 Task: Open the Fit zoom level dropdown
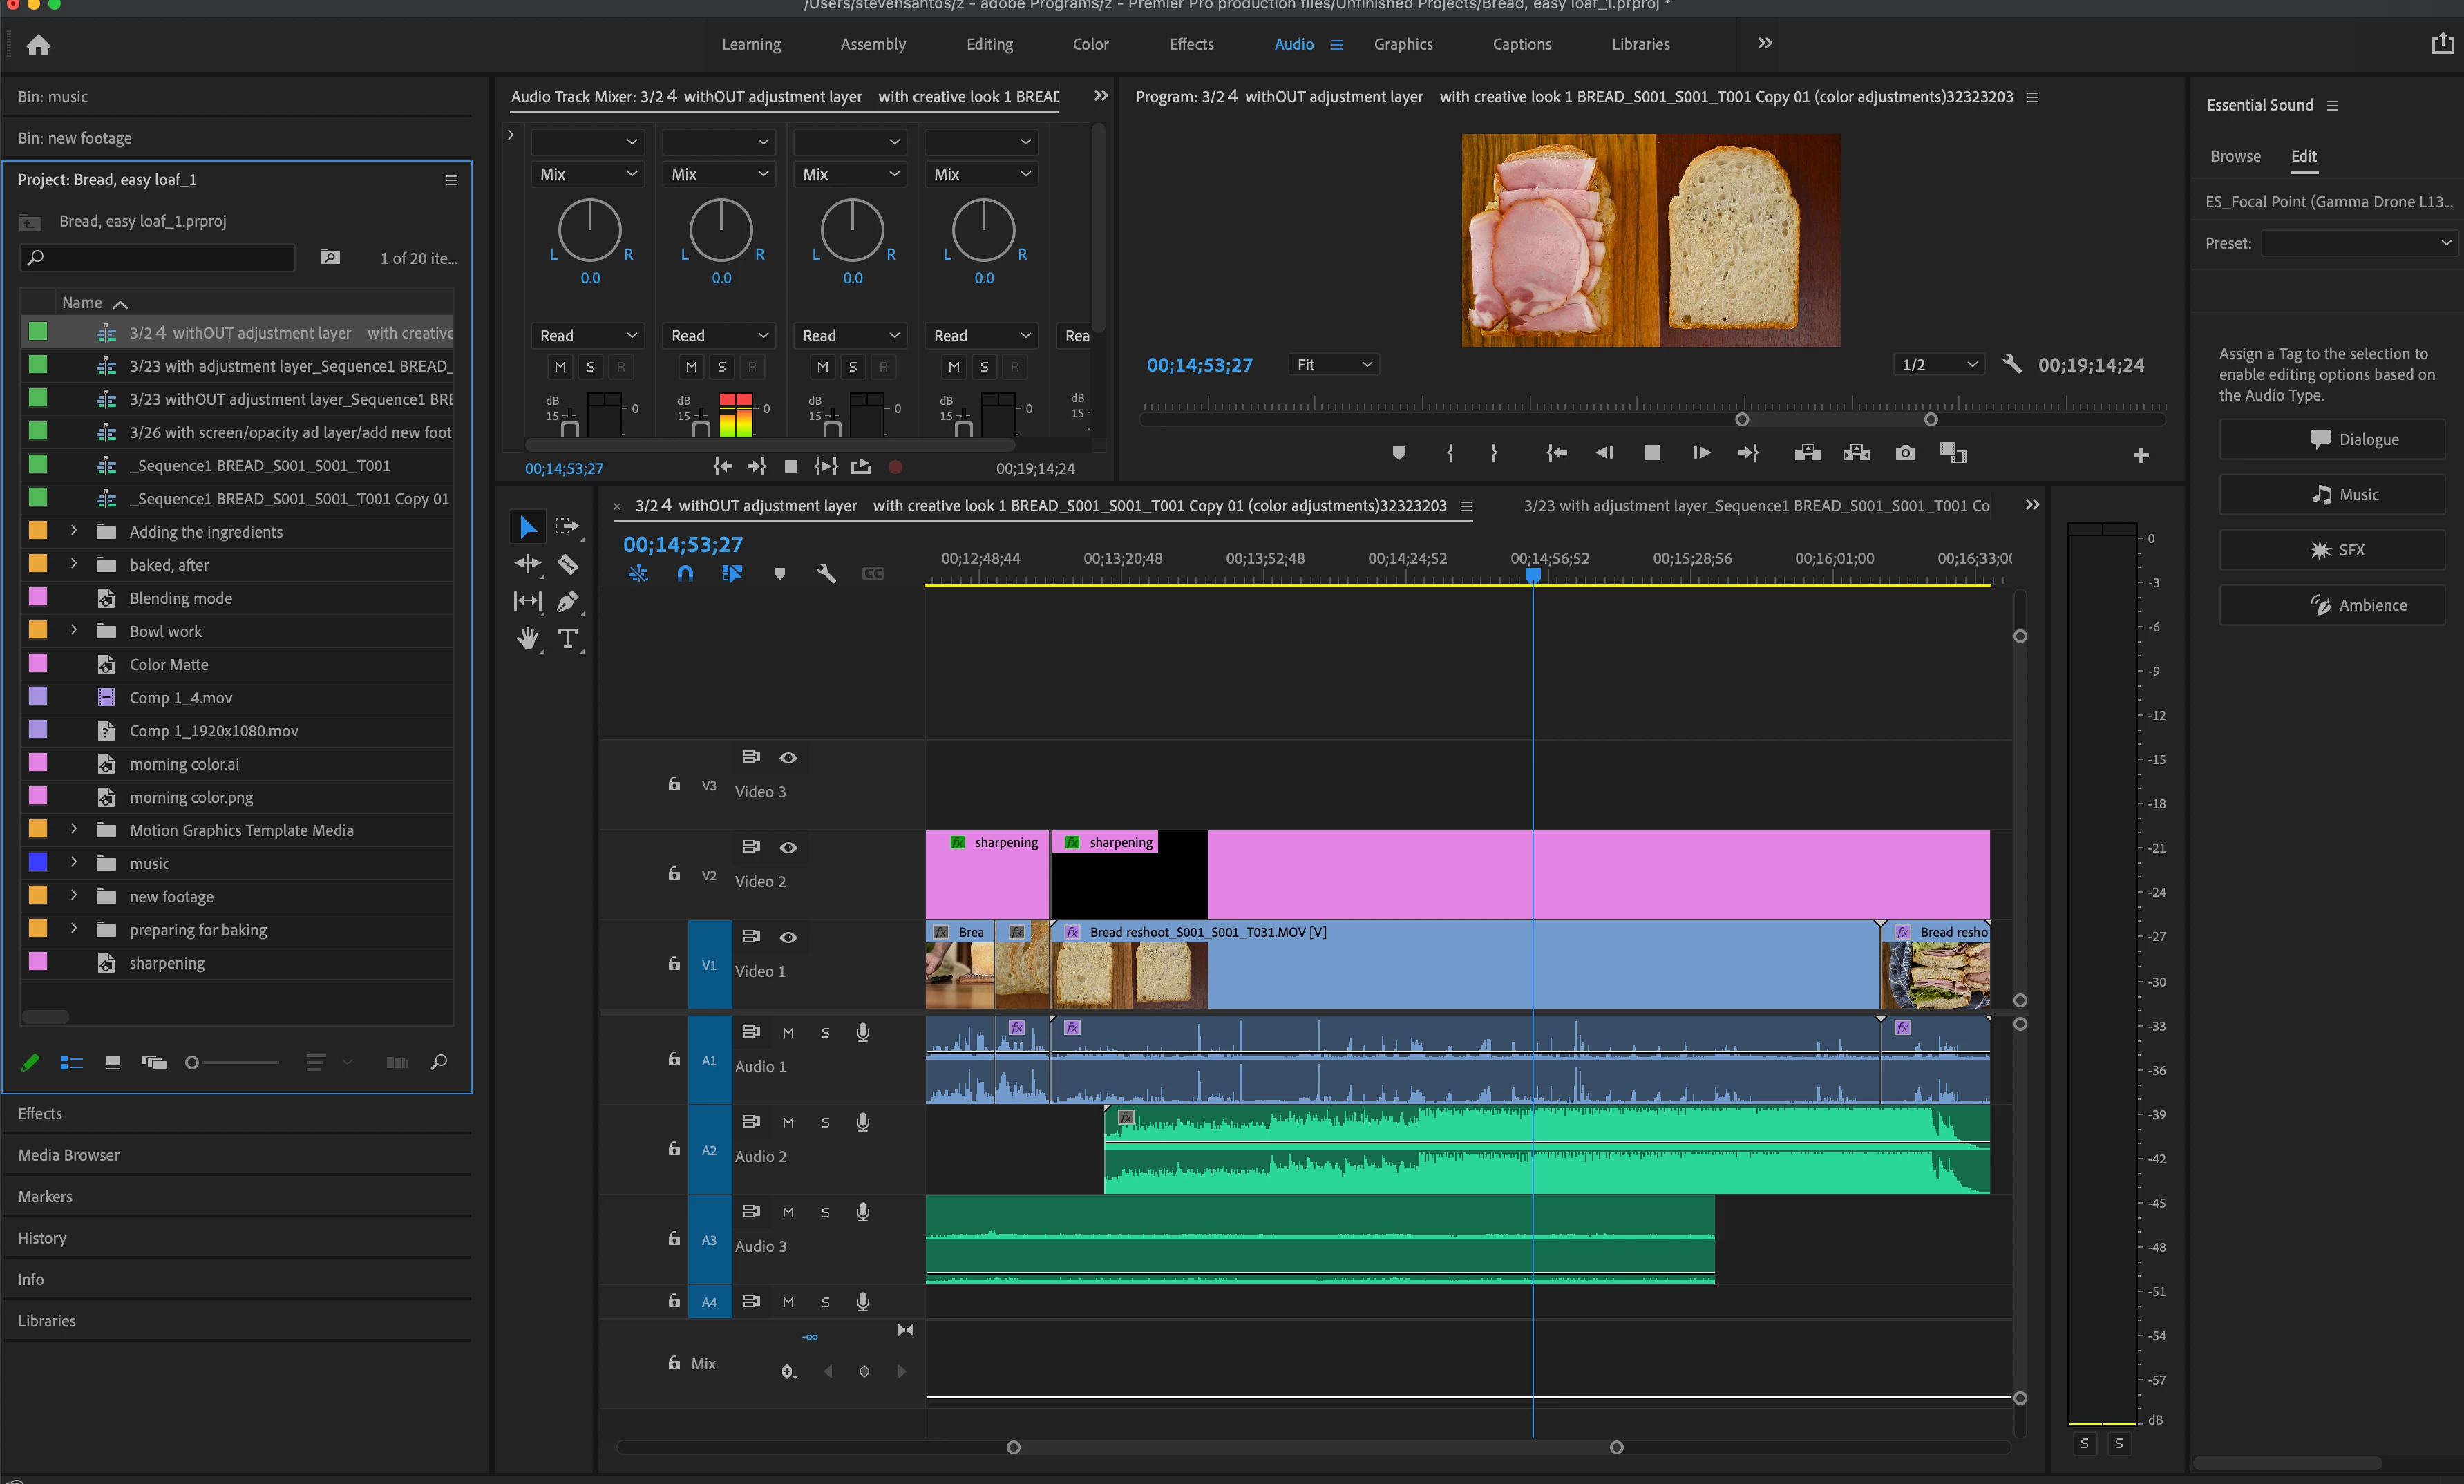[x=1333, y=365]
